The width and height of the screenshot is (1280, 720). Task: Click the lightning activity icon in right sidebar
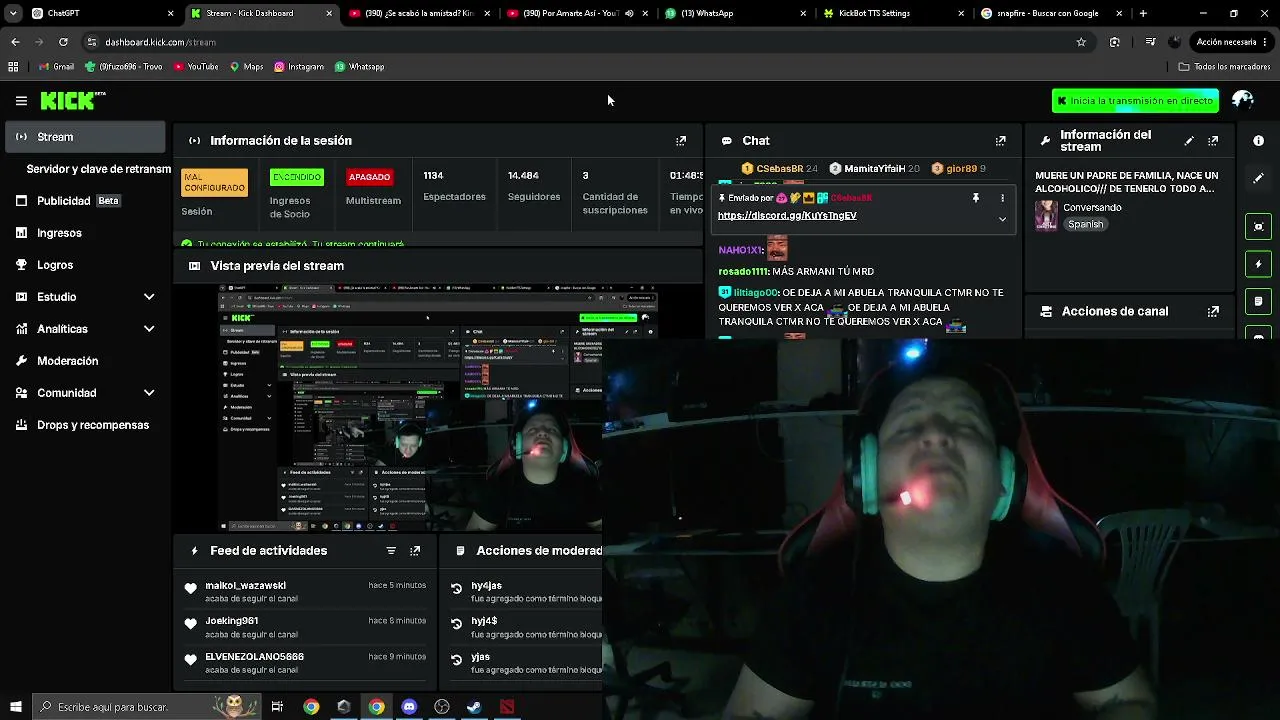coord(1259,264)
